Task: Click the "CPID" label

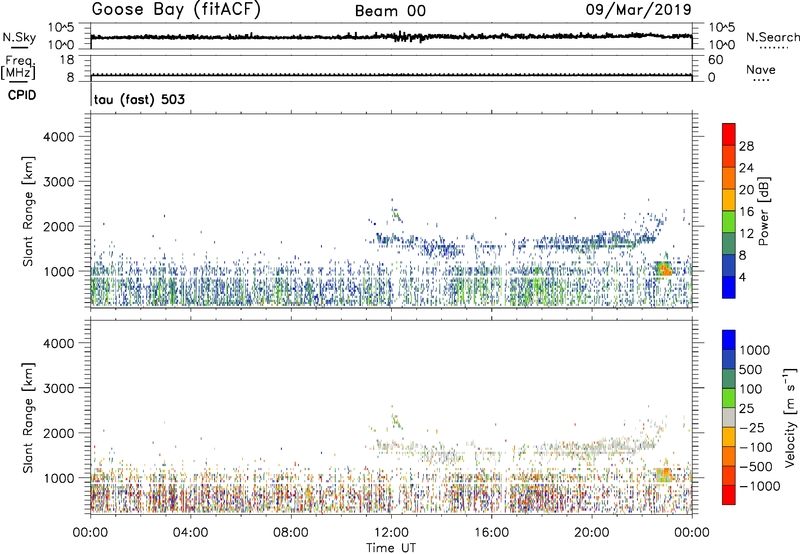Action: [22, 95]
